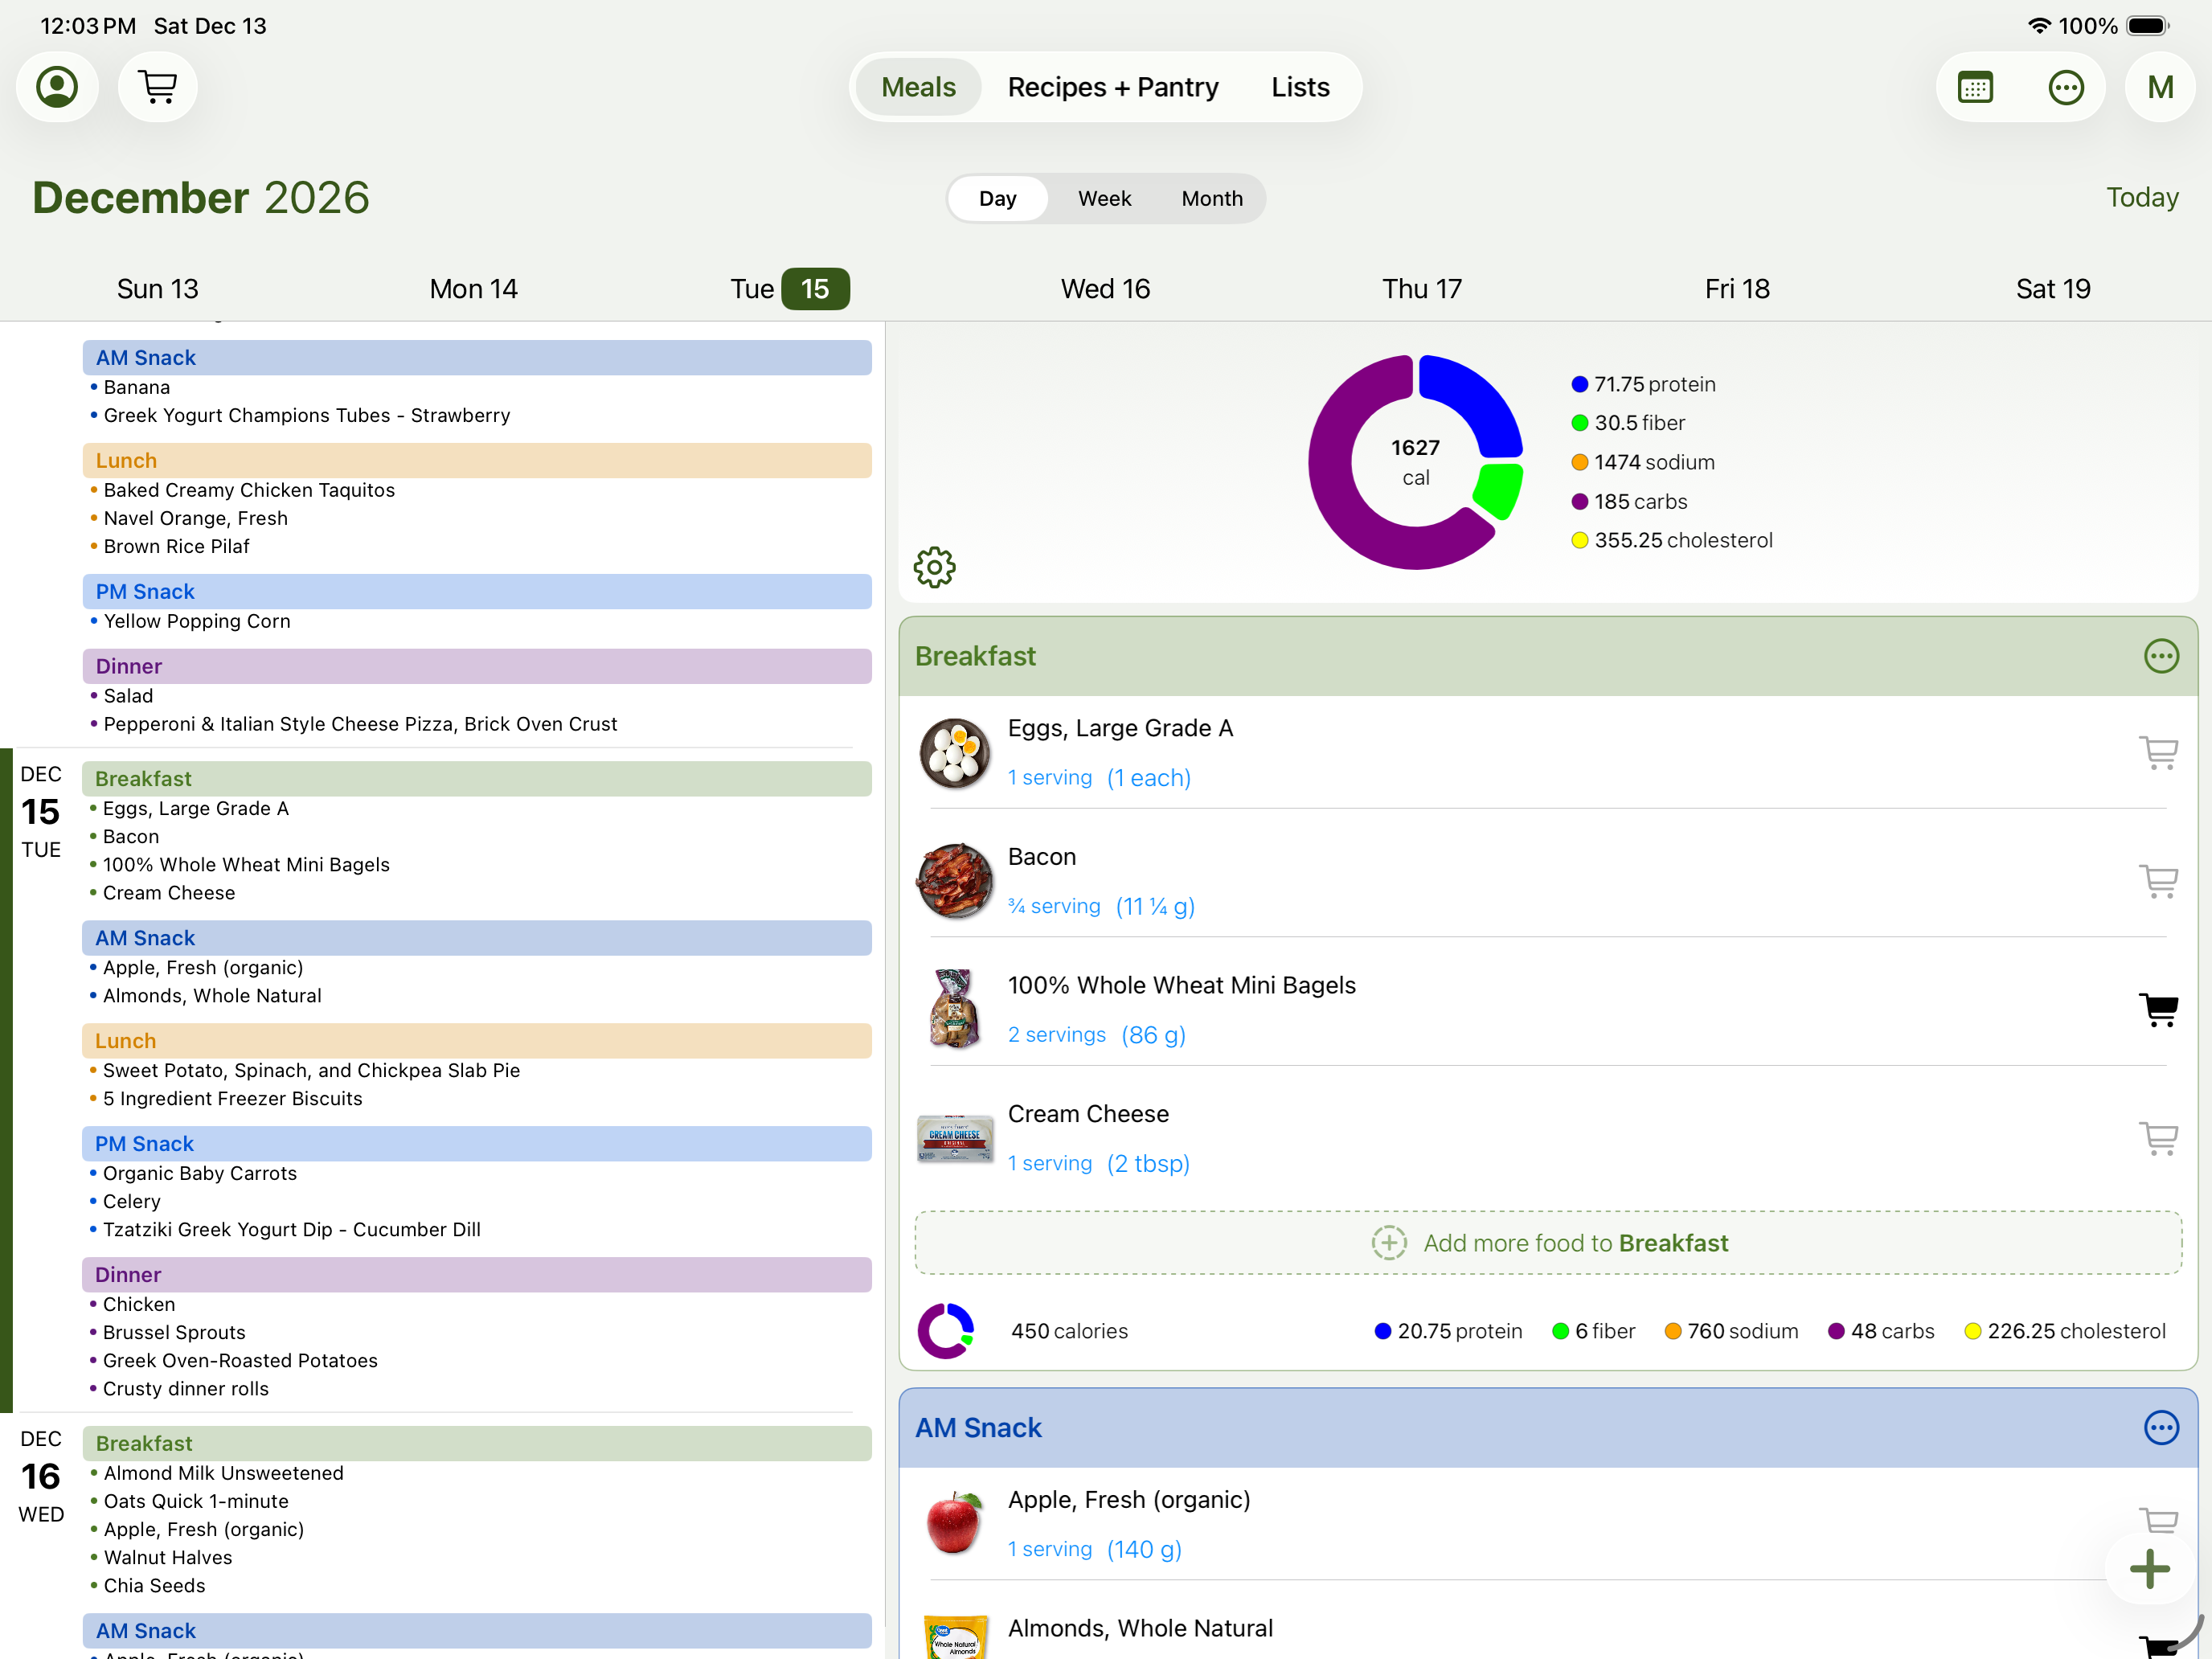Open nutrition settings with the gear icon
This screenshot has width=2212, height=1659.
click(934, 567)
